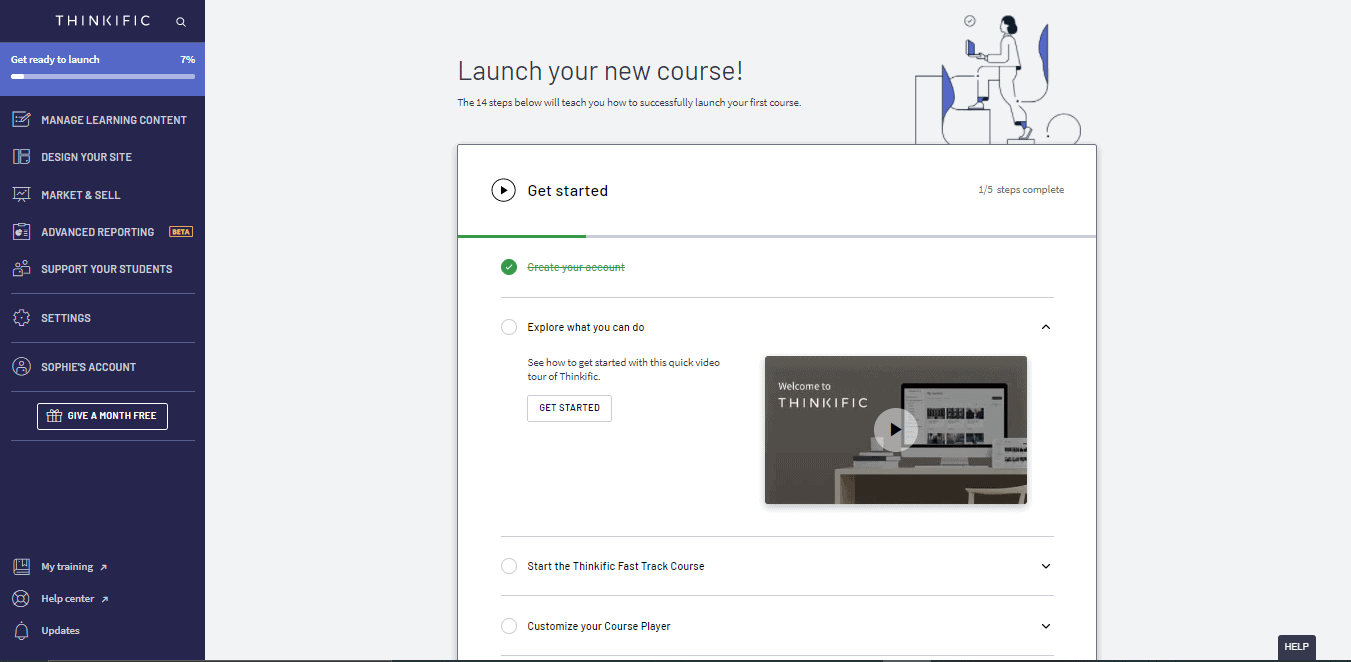Click the Thinkific logo
Image resolution: width=1351 pixels, height=662 pixels.
tap(103, 21)
